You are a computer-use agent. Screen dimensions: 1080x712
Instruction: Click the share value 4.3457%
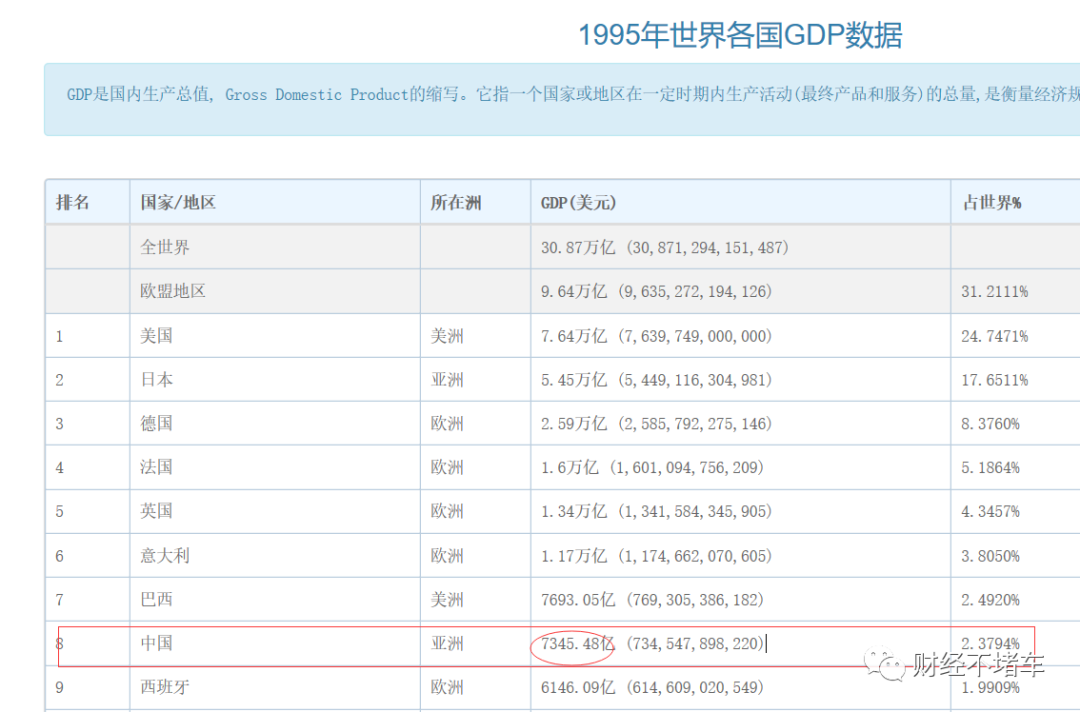point(990,512)
